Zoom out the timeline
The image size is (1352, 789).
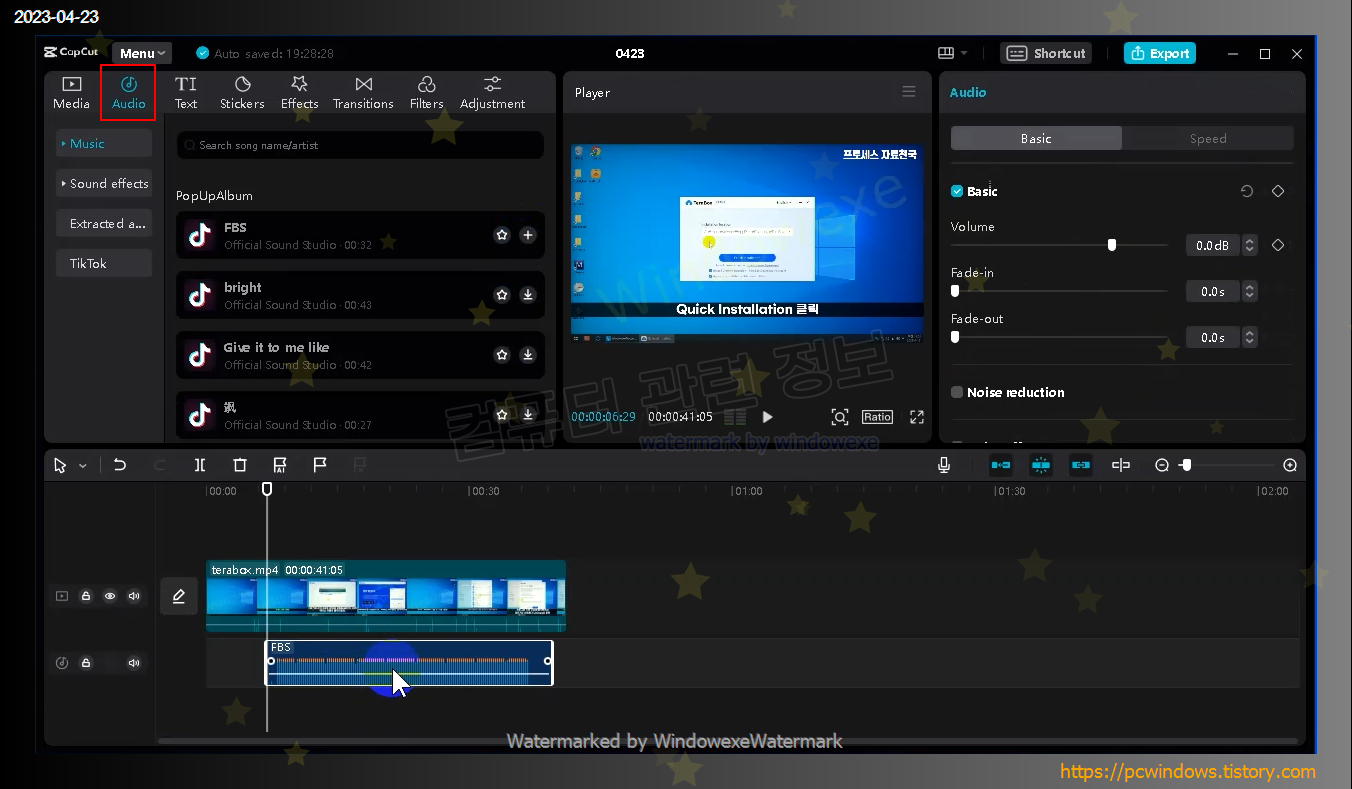click(1162, 465)
